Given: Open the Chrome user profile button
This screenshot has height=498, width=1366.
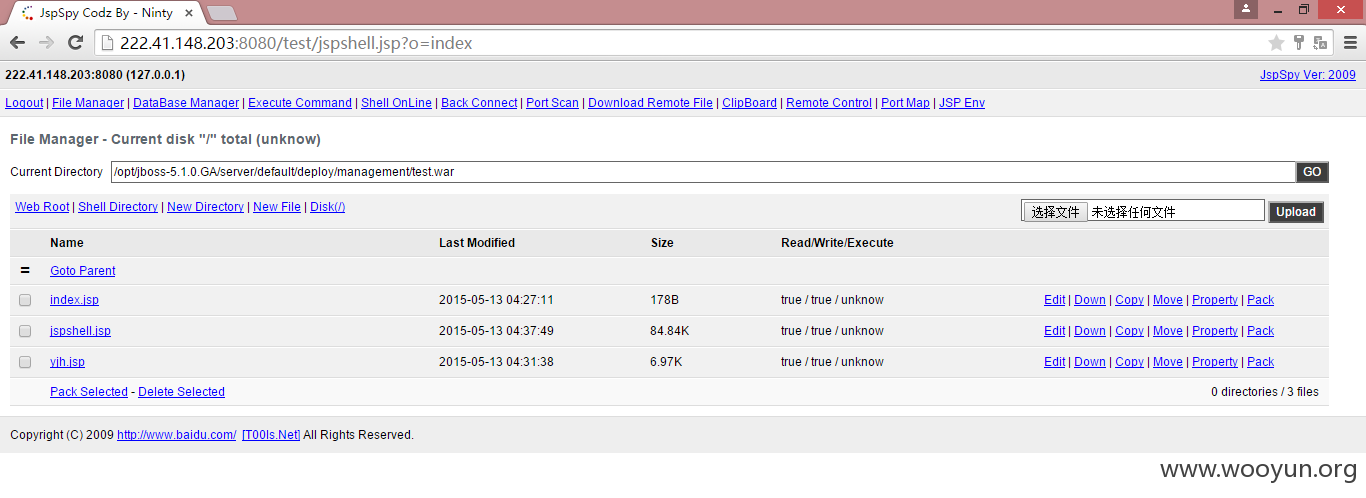Looking at the screenshot, I should click(1245, 8).
